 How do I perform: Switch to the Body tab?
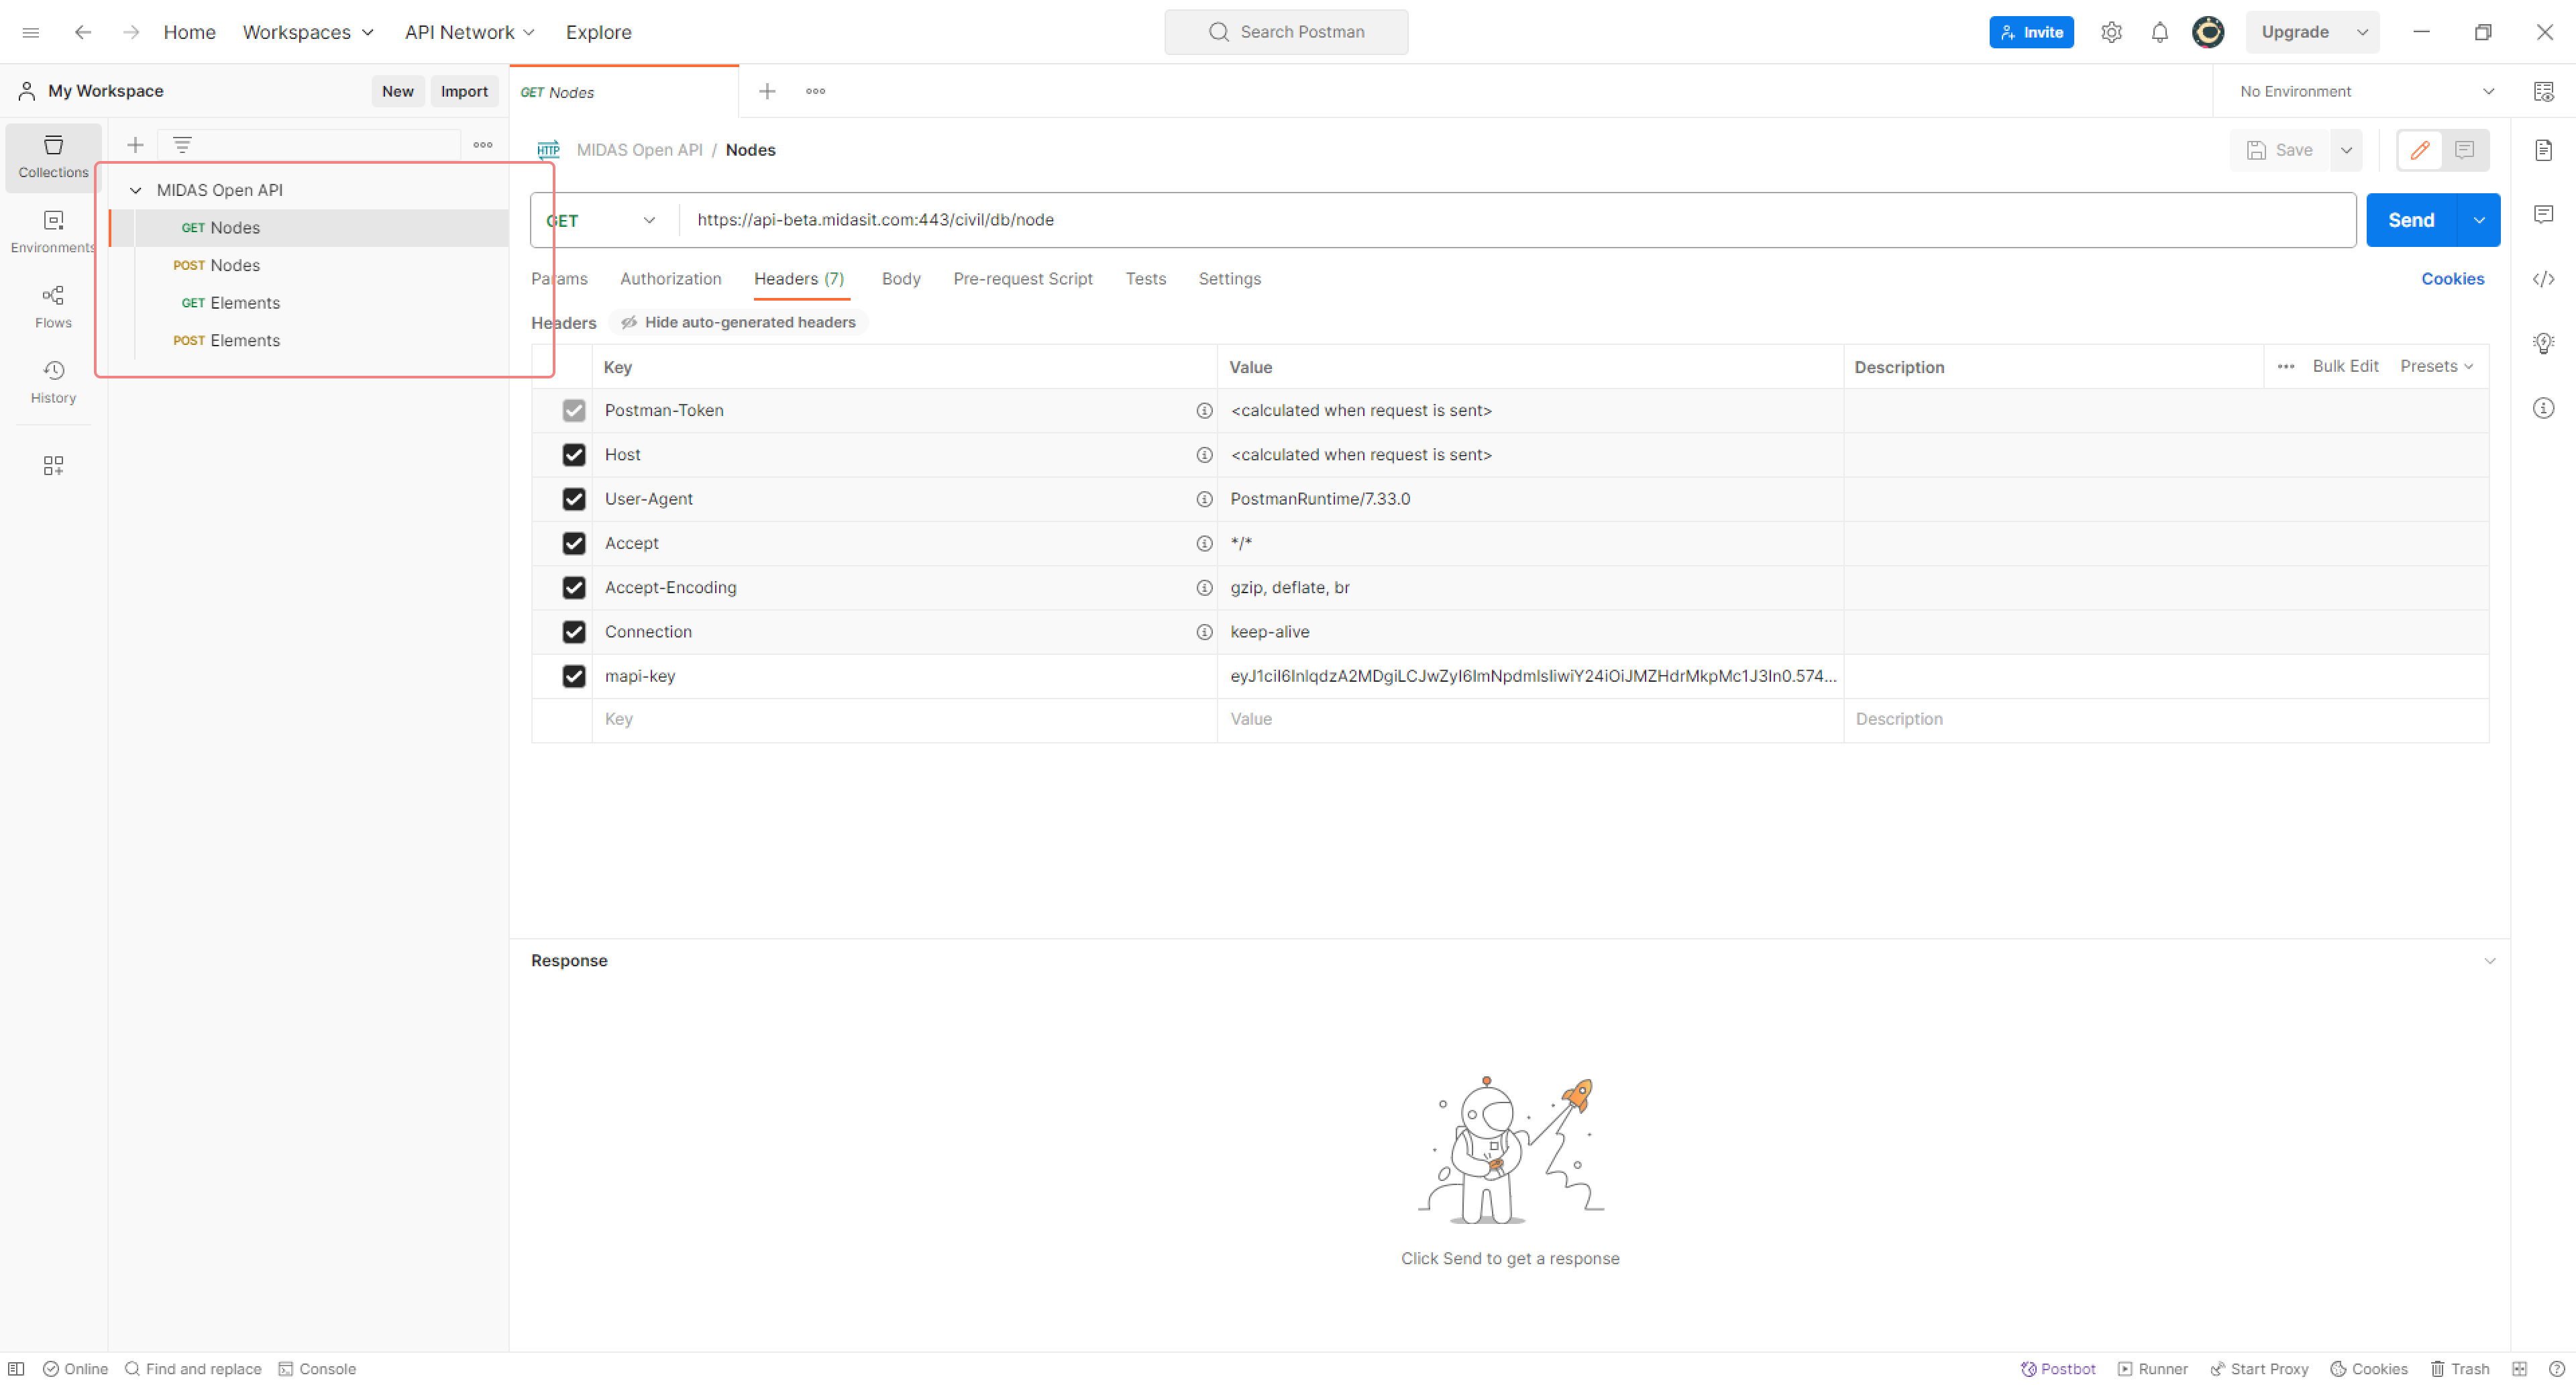900,279
